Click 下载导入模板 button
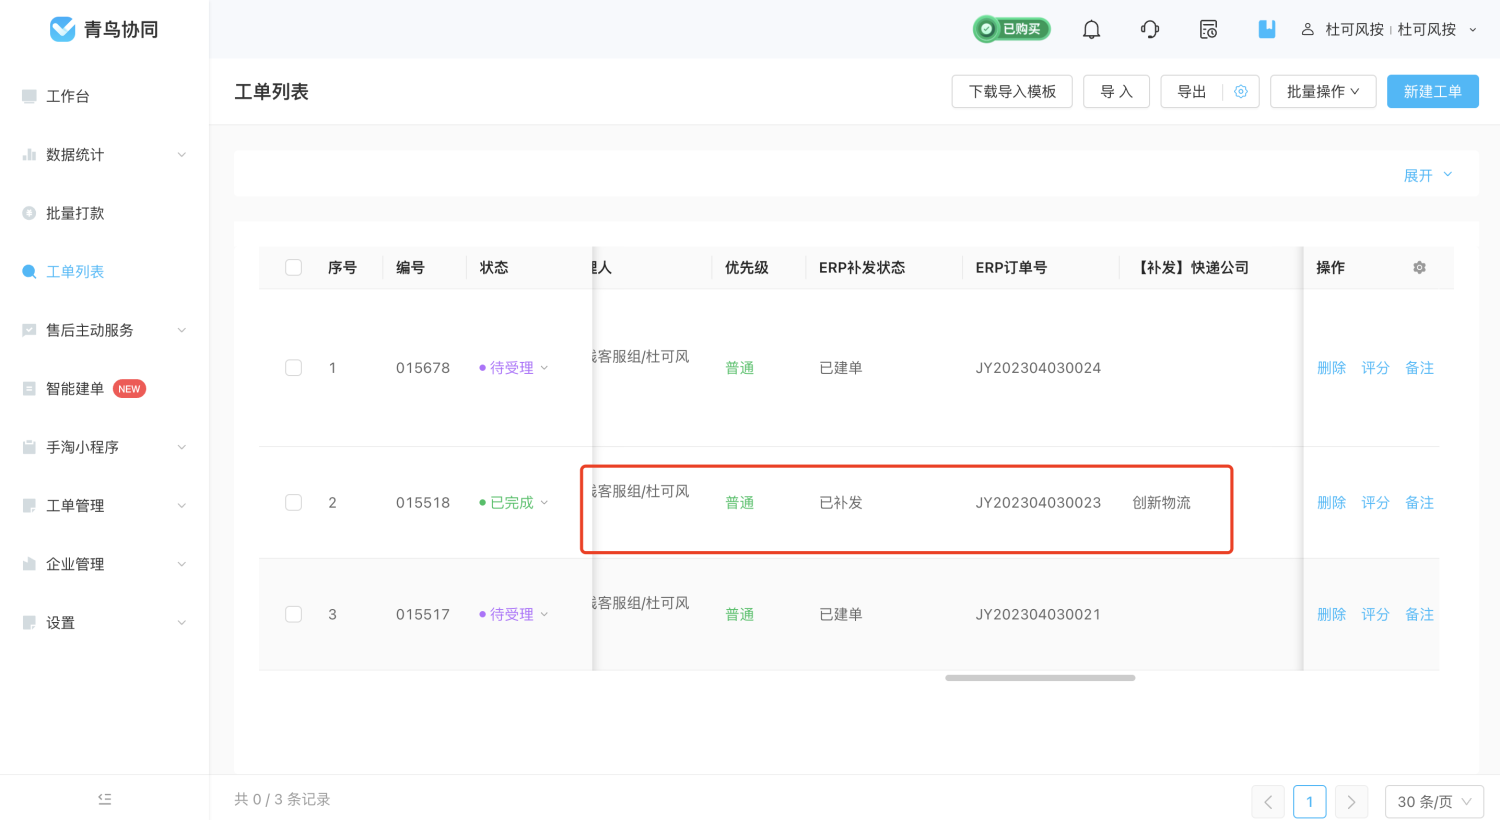This screenshot has height=820, width=1500. [1012, 91]
